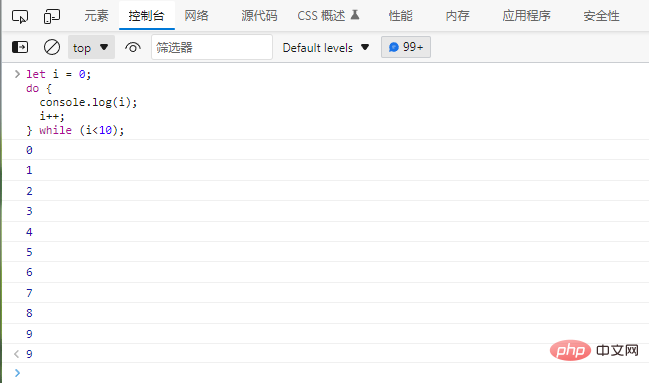Viewport: 649px width, 383px height.
Task: Open the top context dropdown
Action: 91,47
